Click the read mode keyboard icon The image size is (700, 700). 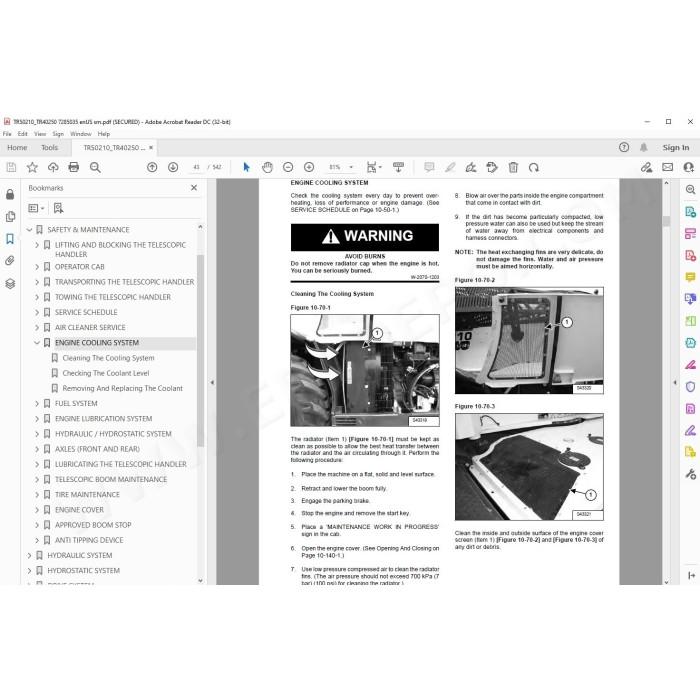coord(398,167)
